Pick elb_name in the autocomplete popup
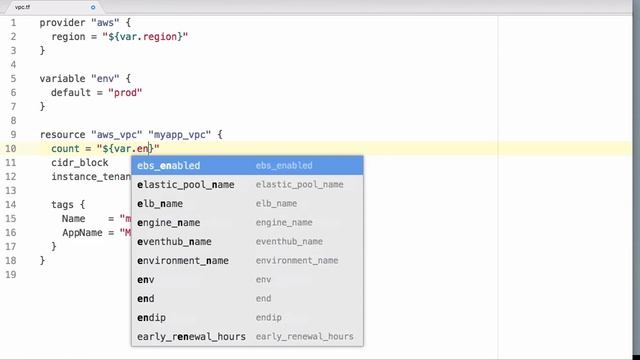 pyautogui.click(x=247, y=203)
